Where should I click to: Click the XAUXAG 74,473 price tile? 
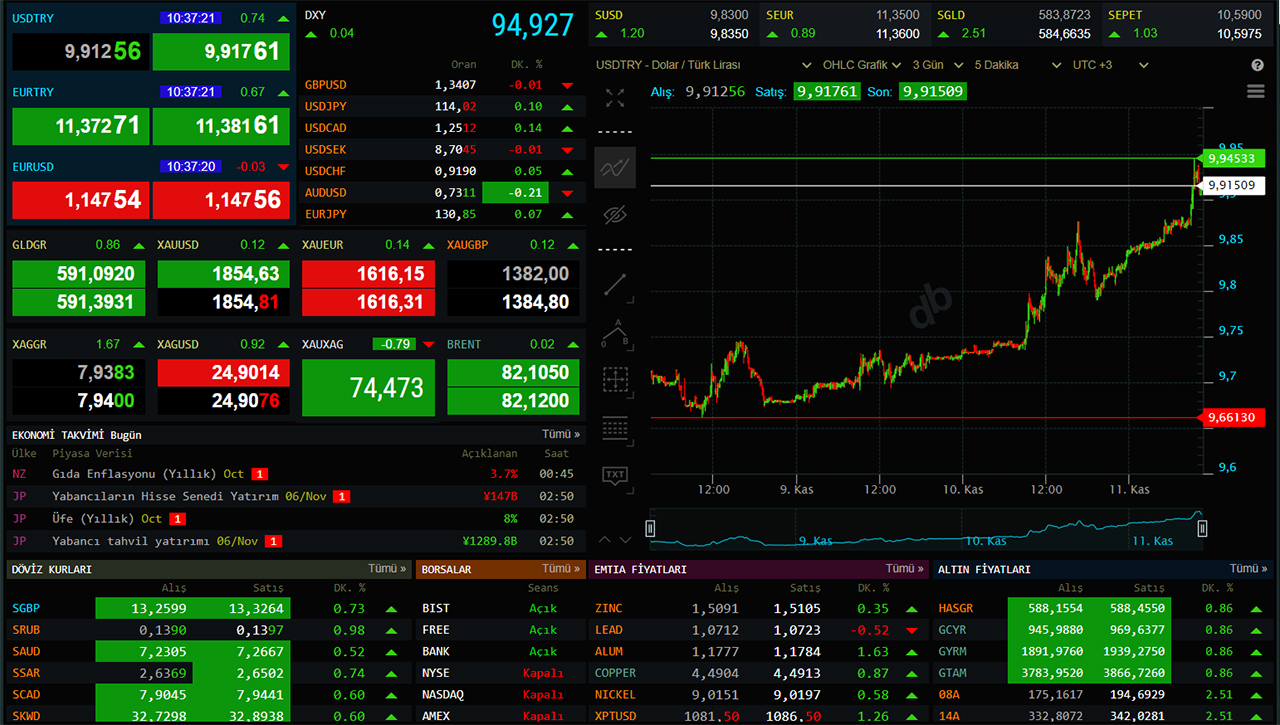(x=369, y=387)
